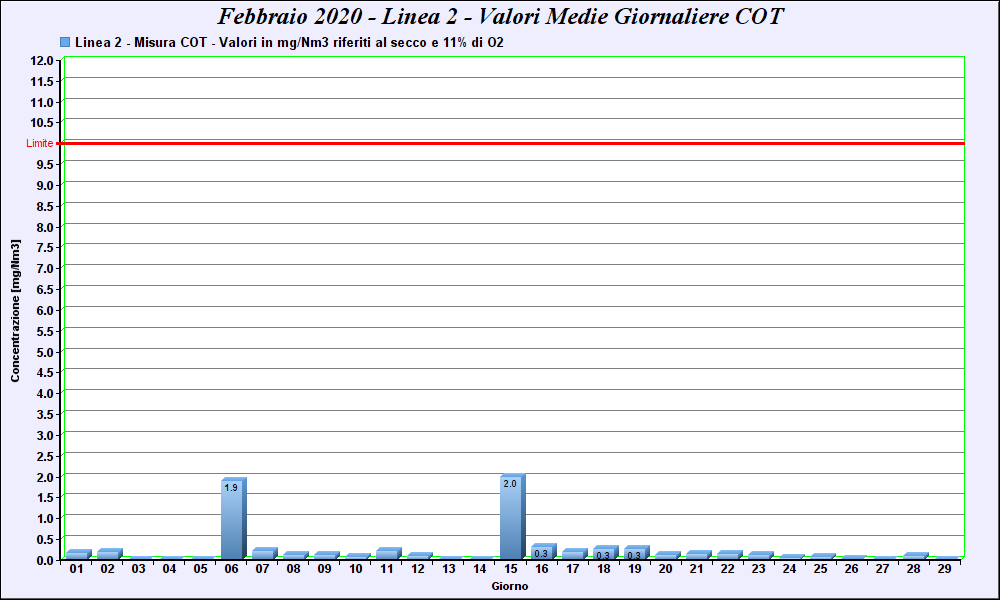Click the x-axis label 20

666,569
